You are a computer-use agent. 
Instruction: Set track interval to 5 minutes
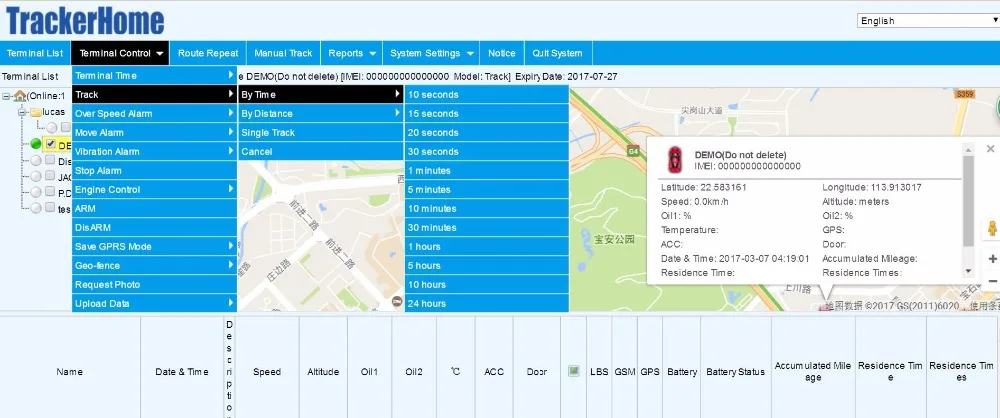click(487, 190)
